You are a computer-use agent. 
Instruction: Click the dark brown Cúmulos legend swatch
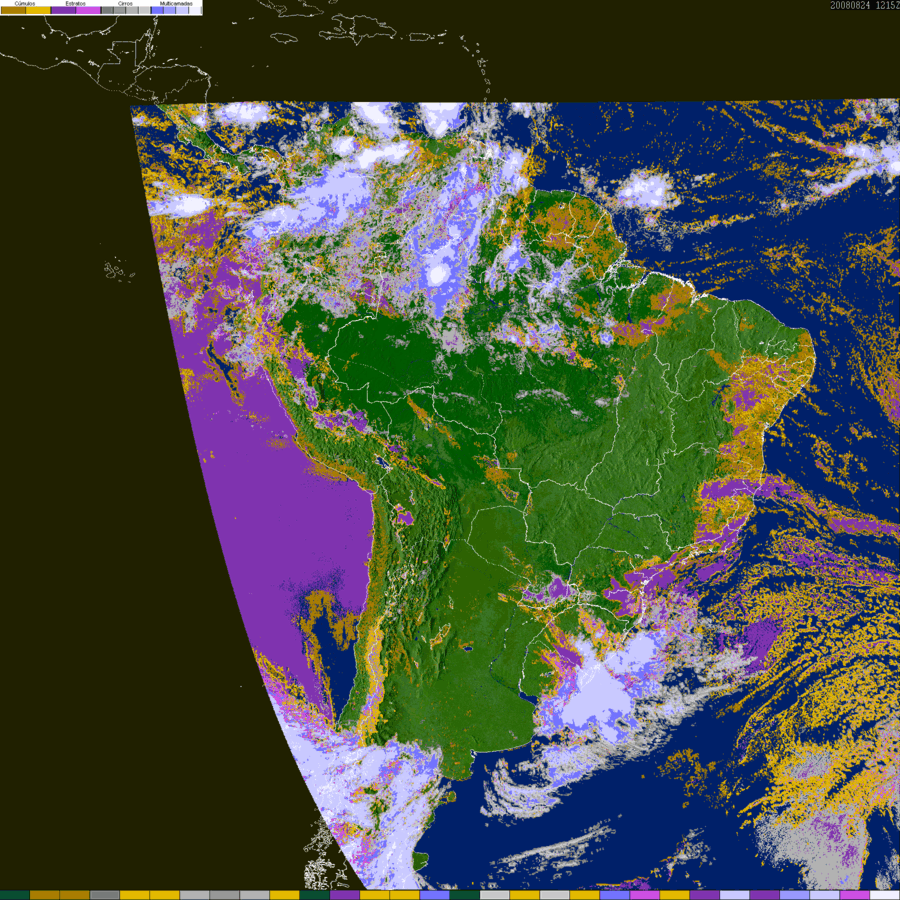tap(13, 10)
